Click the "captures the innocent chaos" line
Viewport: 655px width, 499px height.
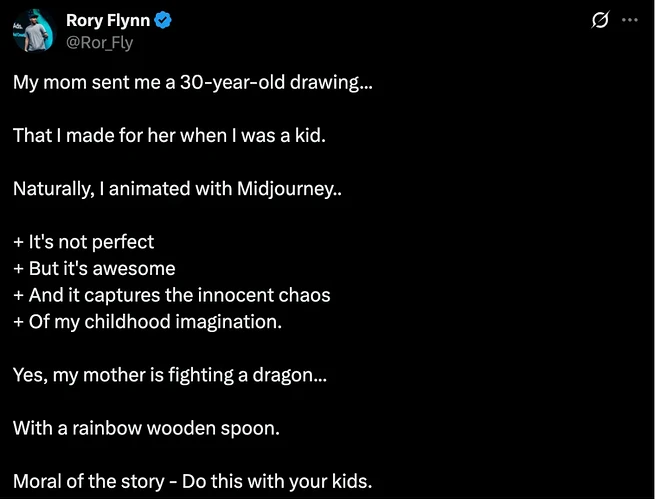coord(171,295)
